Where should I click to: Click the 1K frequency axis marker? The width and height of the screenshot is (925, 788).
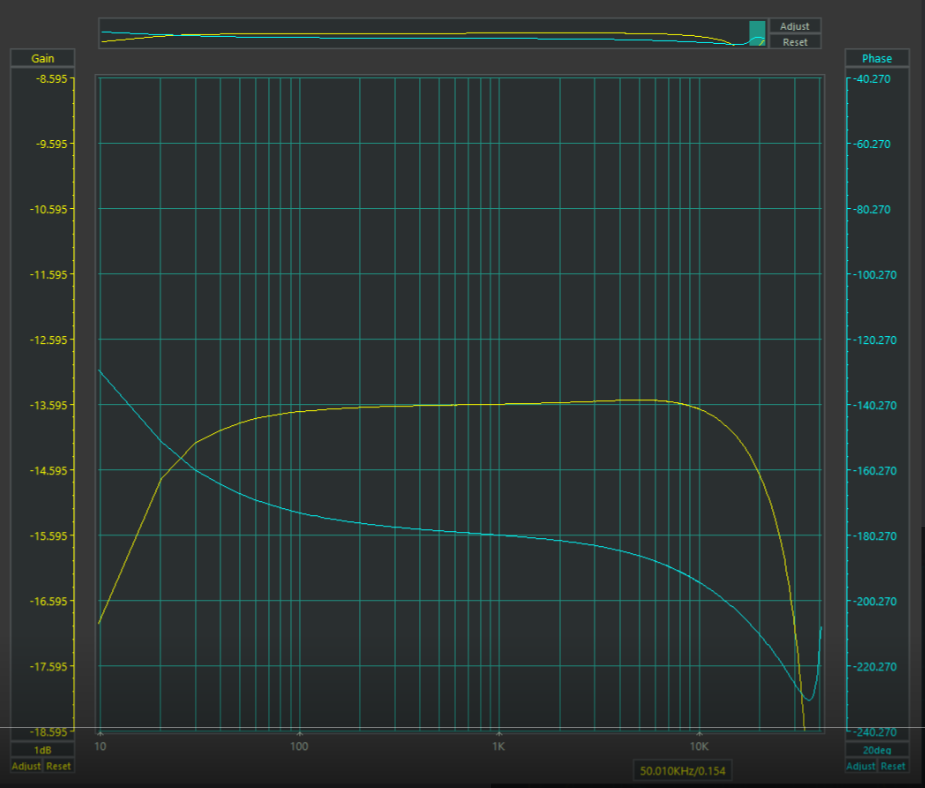[x=499, y=746]
